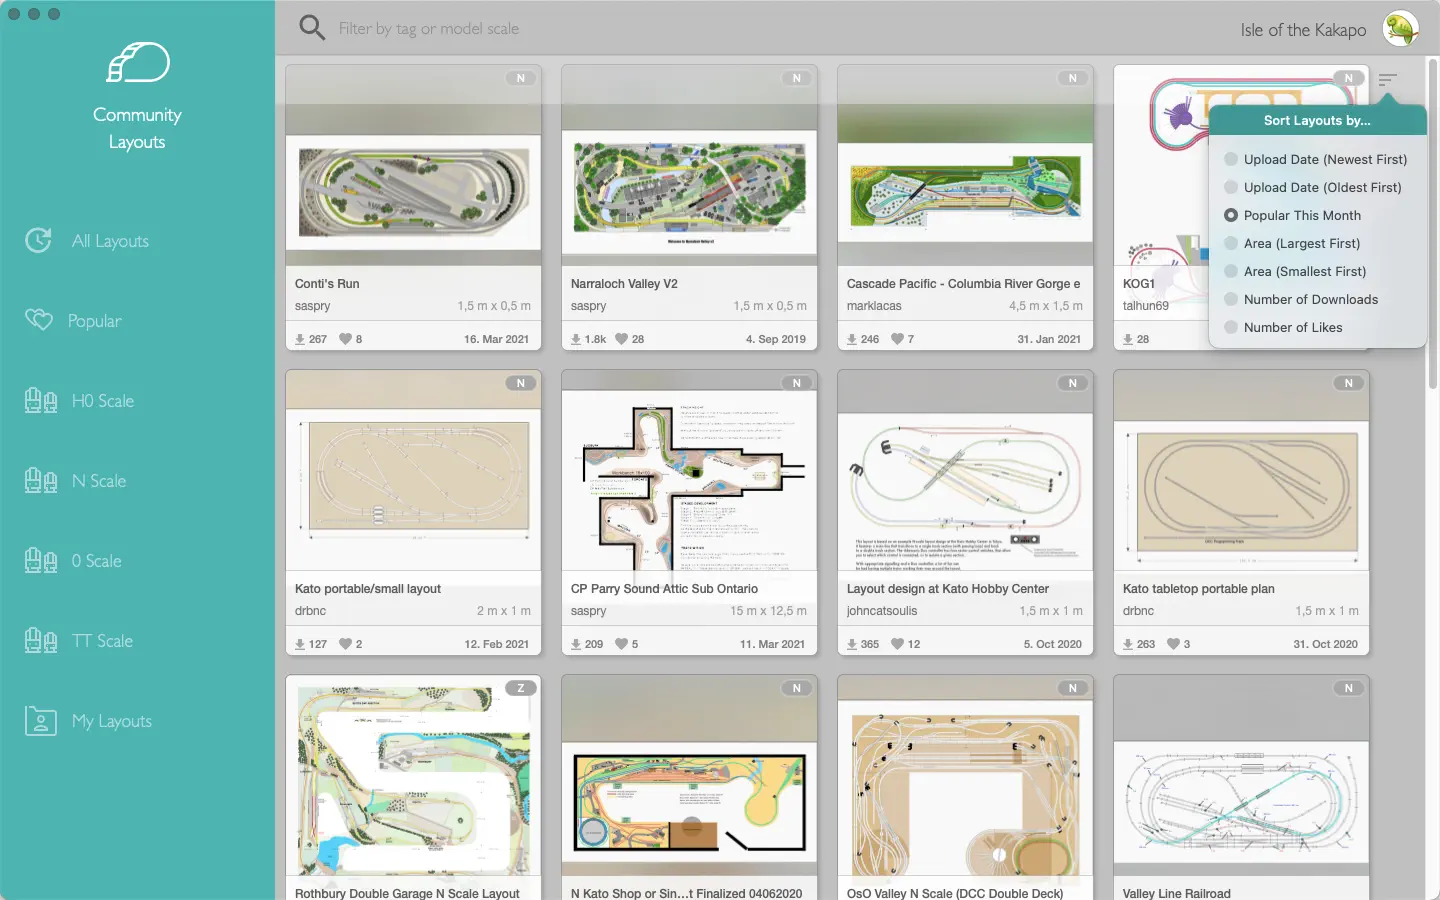This screenshot has width=1440, height=900.
Task: Click the CP Parry Sound Attic Sub Ontario title
Action: 664,589
